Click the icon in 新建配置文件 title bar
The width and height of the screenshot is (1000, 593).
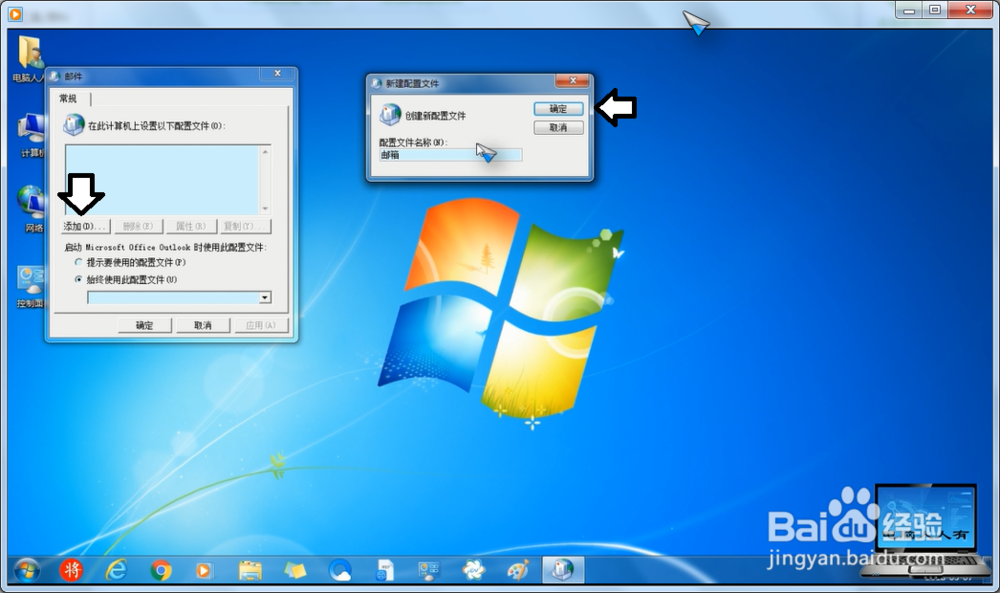click(x=376, y=83)
